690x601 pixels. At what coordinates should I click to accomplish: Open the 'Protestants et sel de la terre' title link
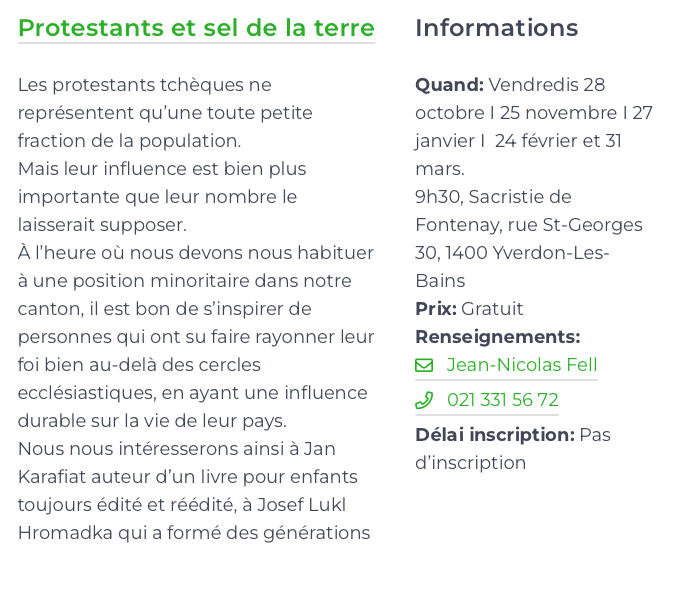[x=196, y=28]
